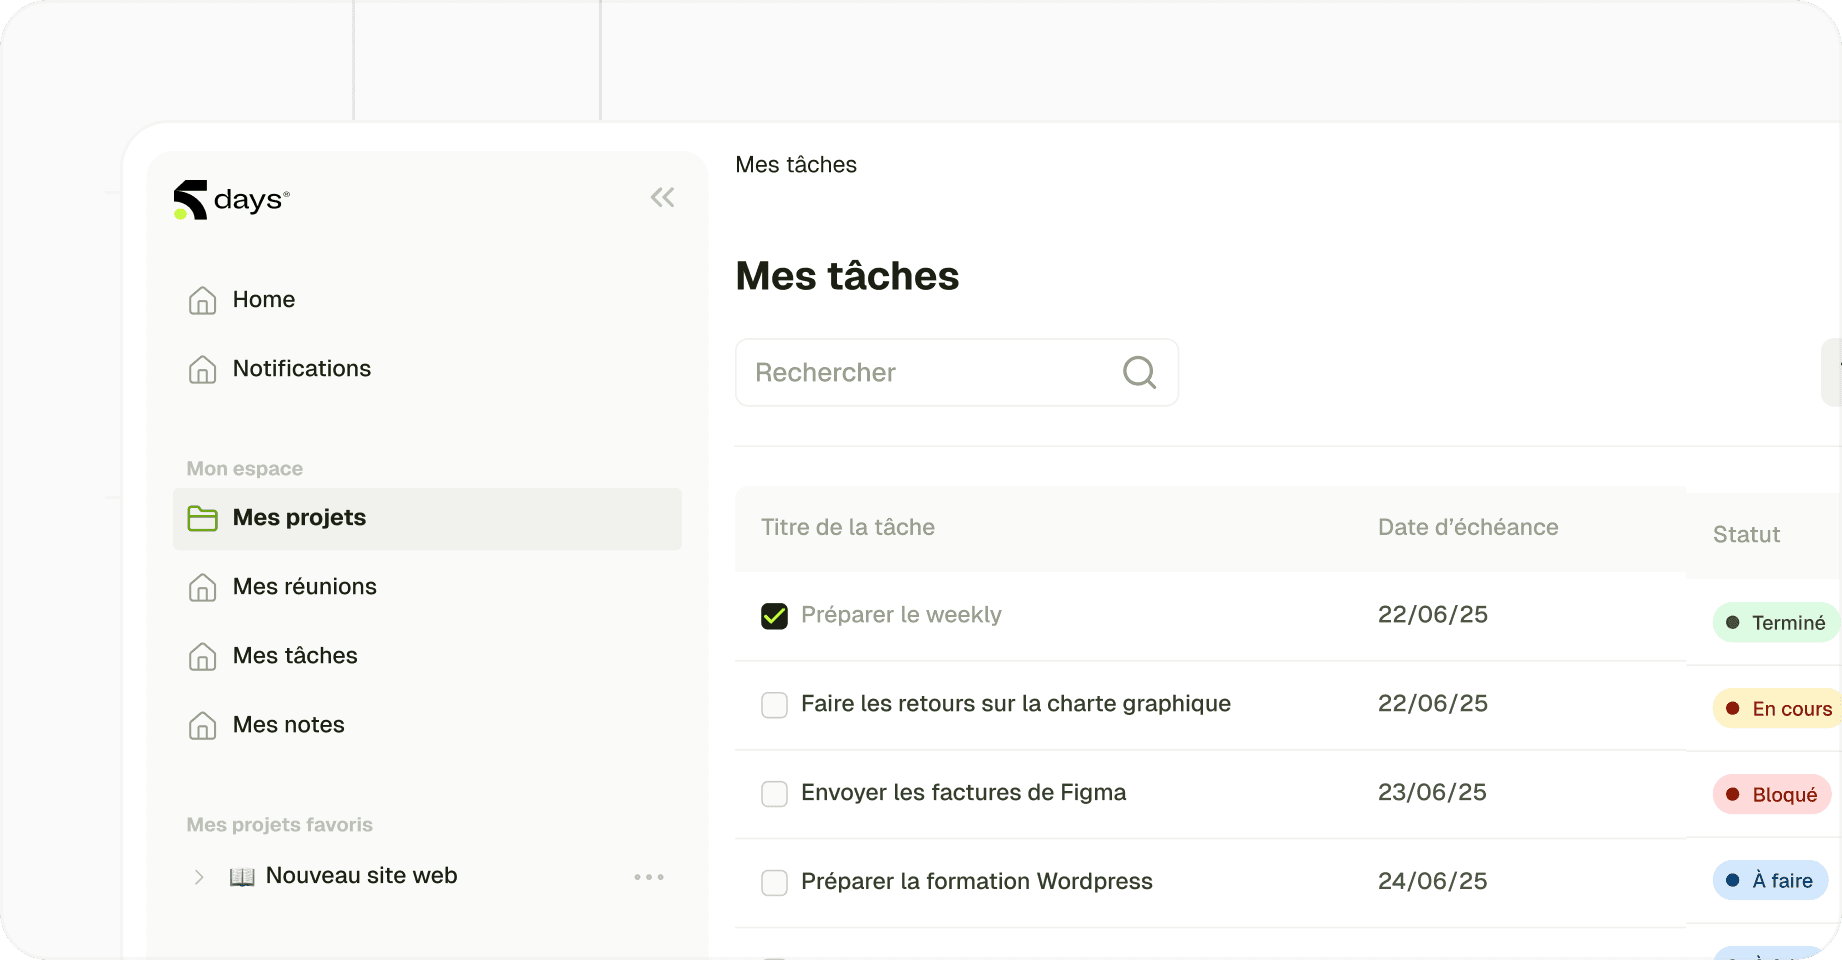Click the book icon beside Nouveau site web

click(x=242, y=877)
